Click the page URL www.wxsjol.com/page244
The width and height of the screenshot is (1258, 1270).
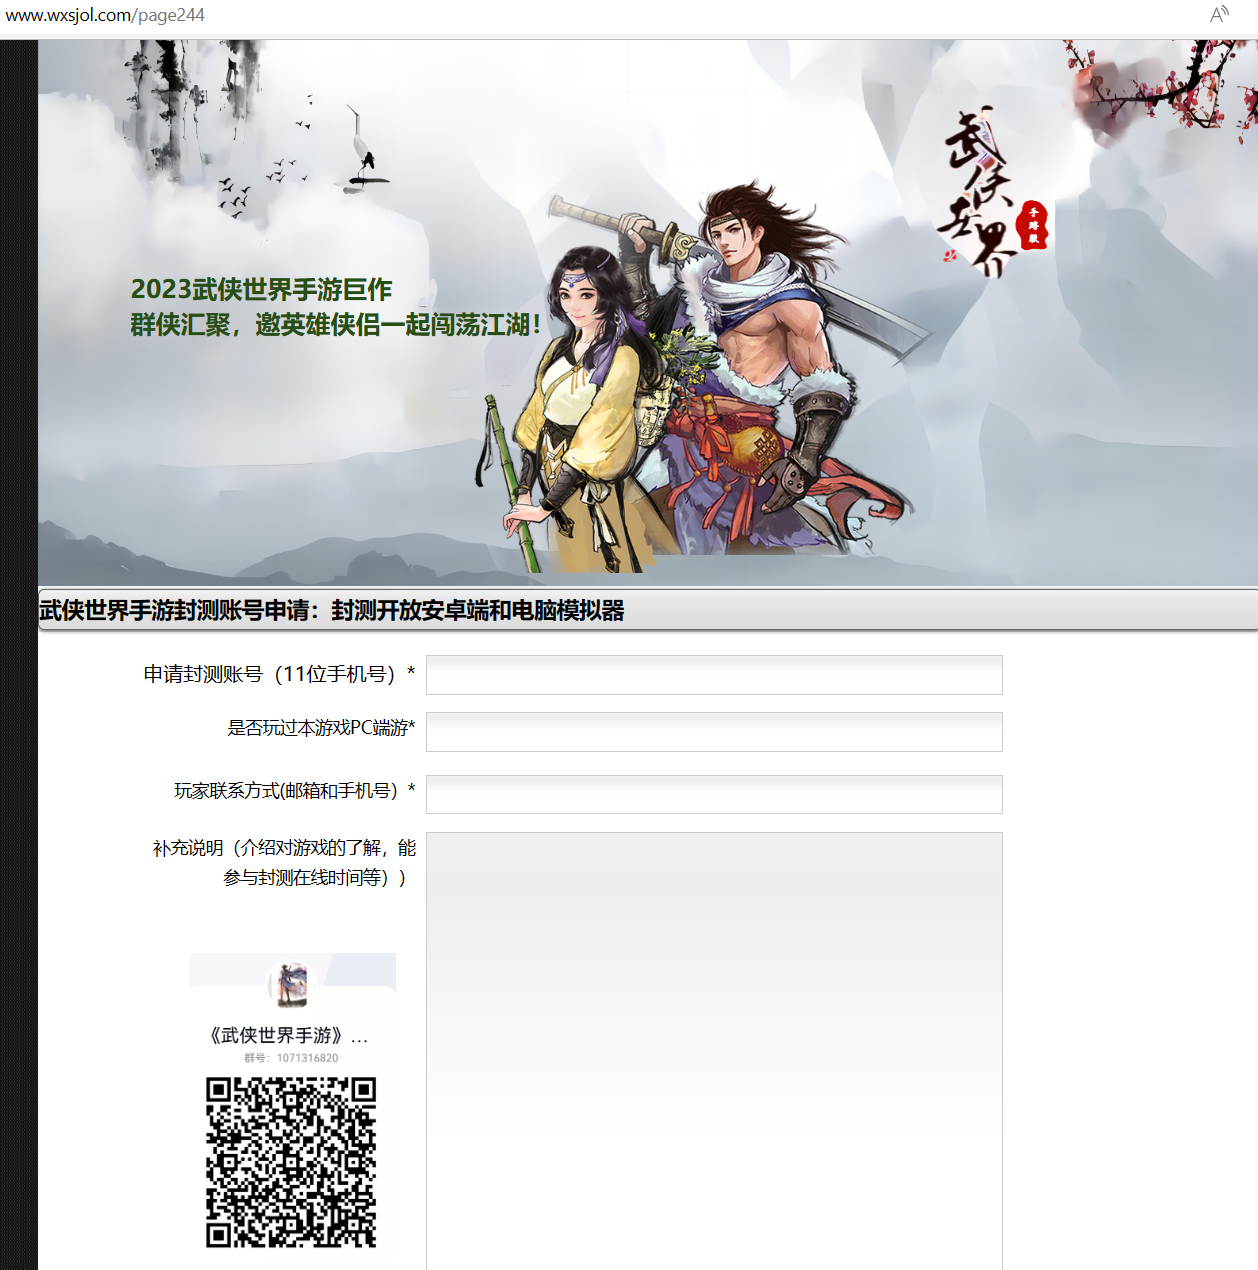pos(105,15)
